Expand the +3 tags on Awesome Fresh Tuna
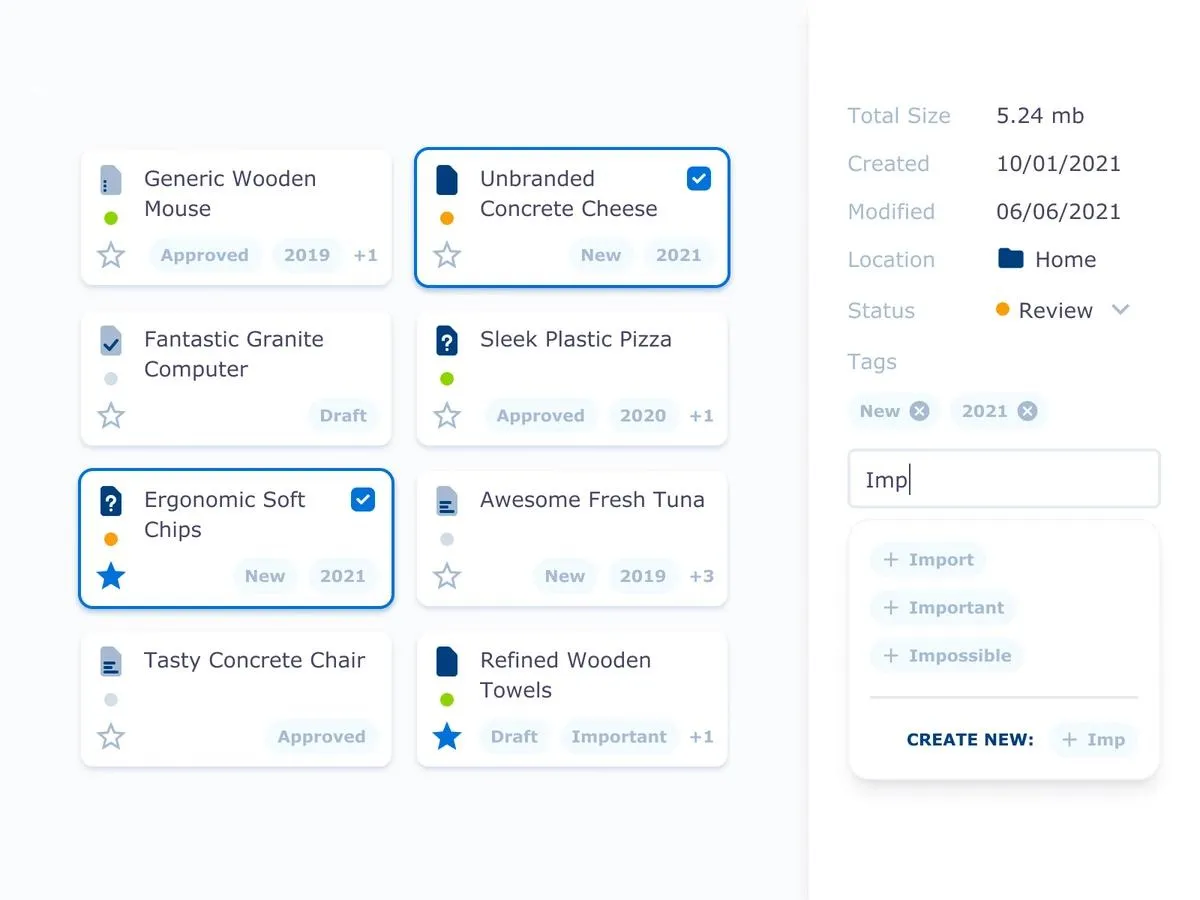This screenshot has height=900, width=1200. pos(701,576)
